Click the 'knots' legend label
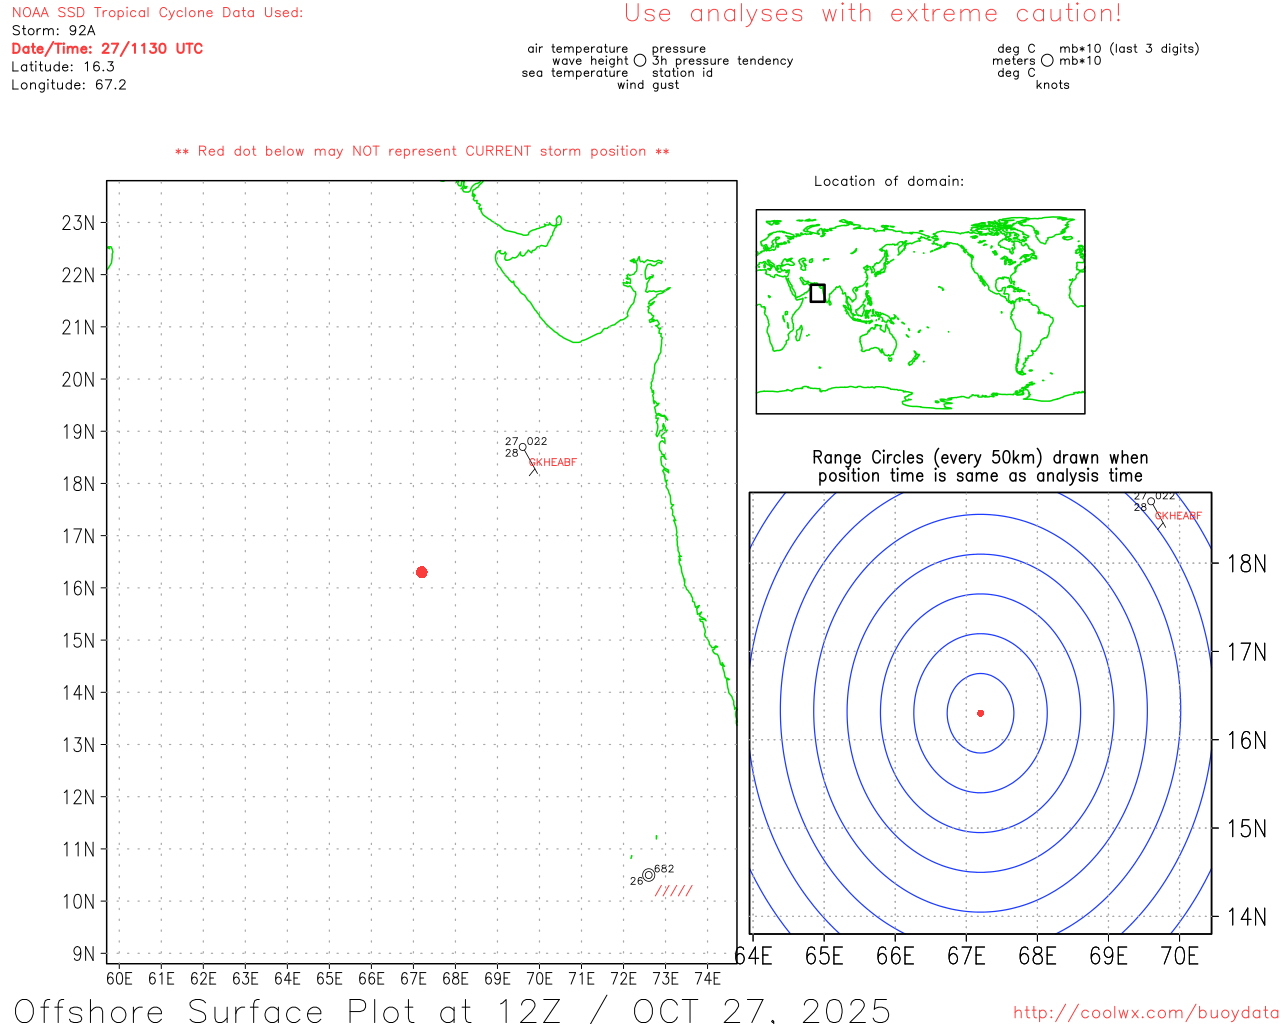Image resolution: width=1280 pixels, height=1024 pixels. click(x=1053, y=85)
